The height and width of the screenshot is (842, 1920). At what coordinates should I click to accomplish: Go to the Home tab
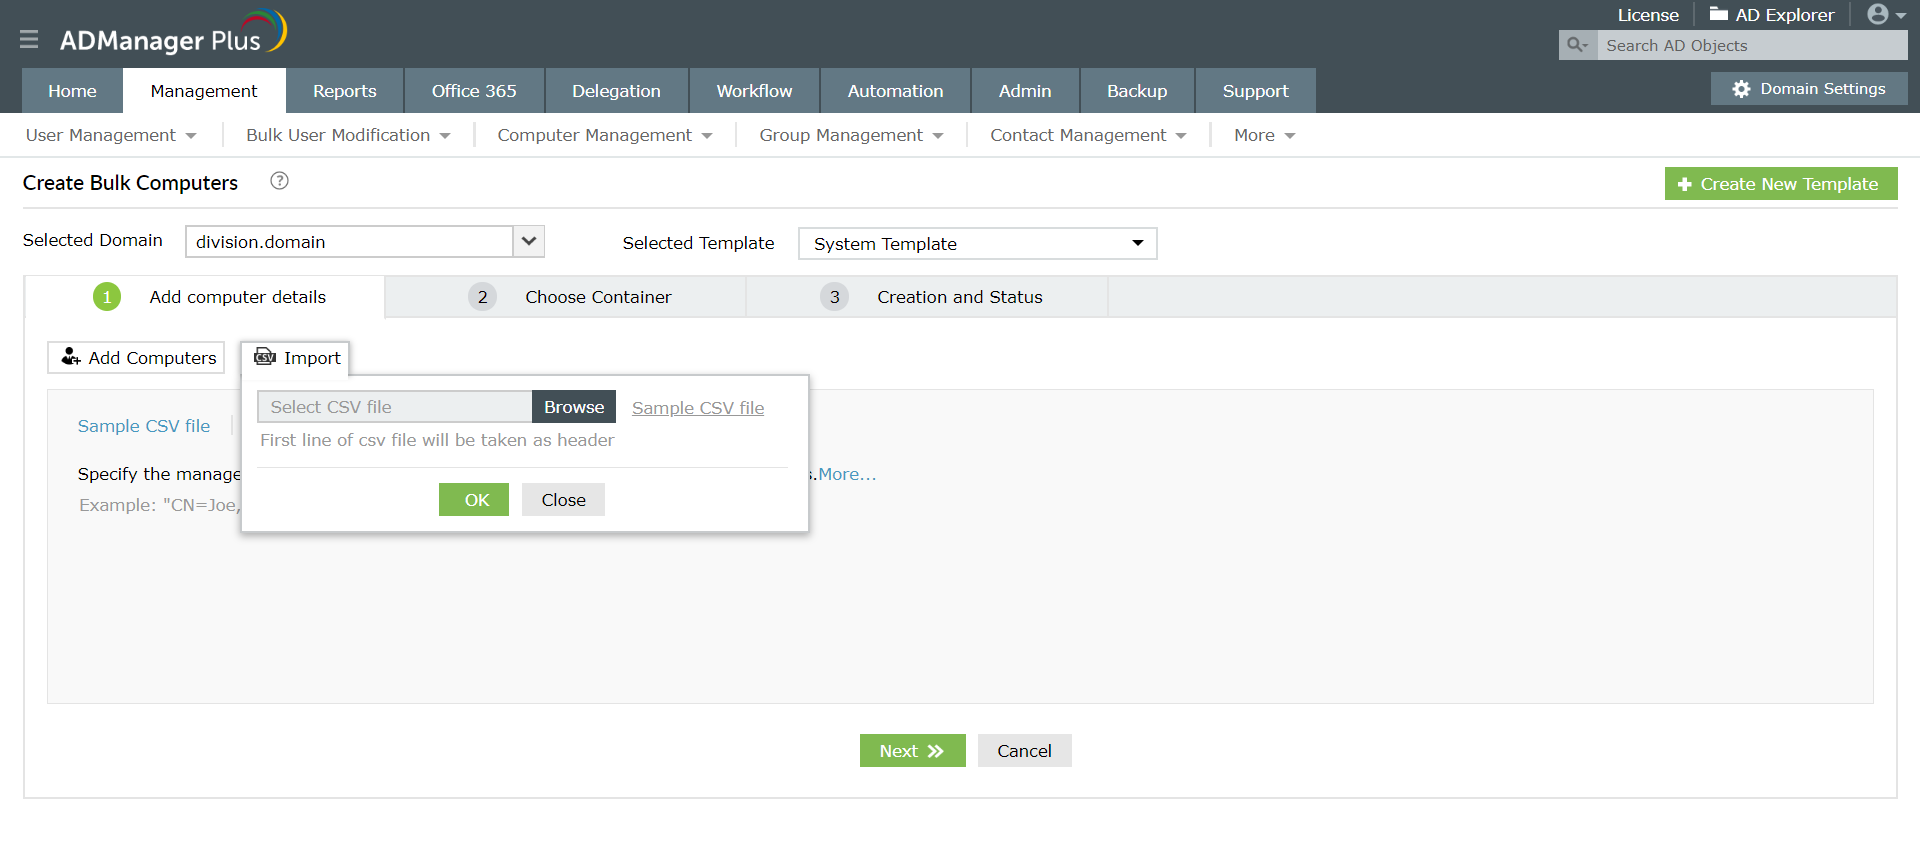[73, 91]
